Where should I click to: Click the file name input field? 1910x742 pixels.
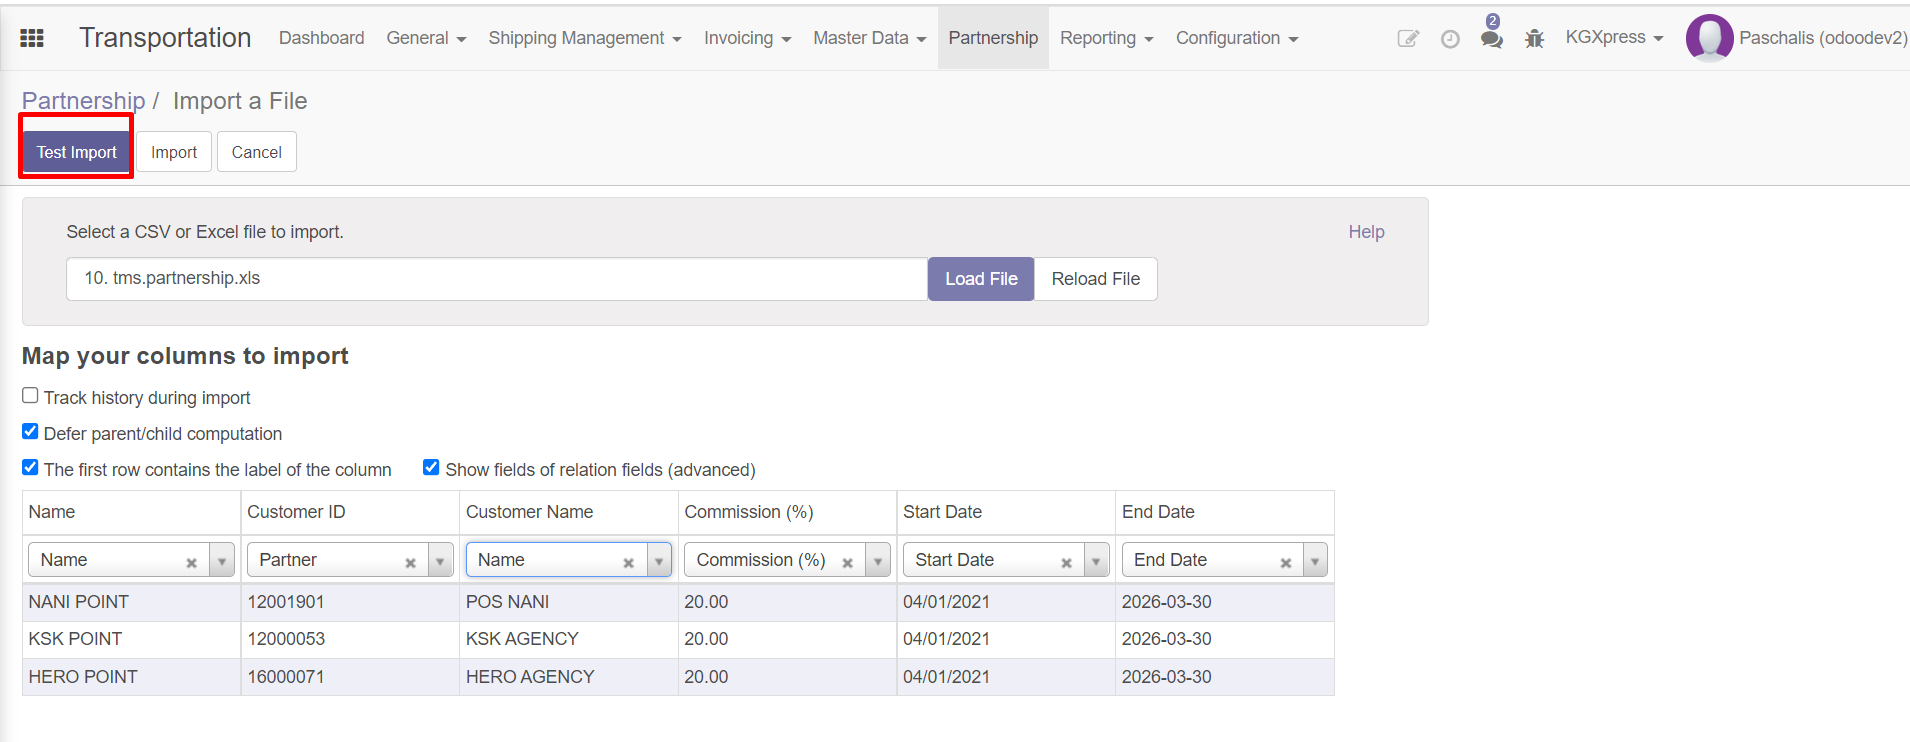[x=497, y=279]
